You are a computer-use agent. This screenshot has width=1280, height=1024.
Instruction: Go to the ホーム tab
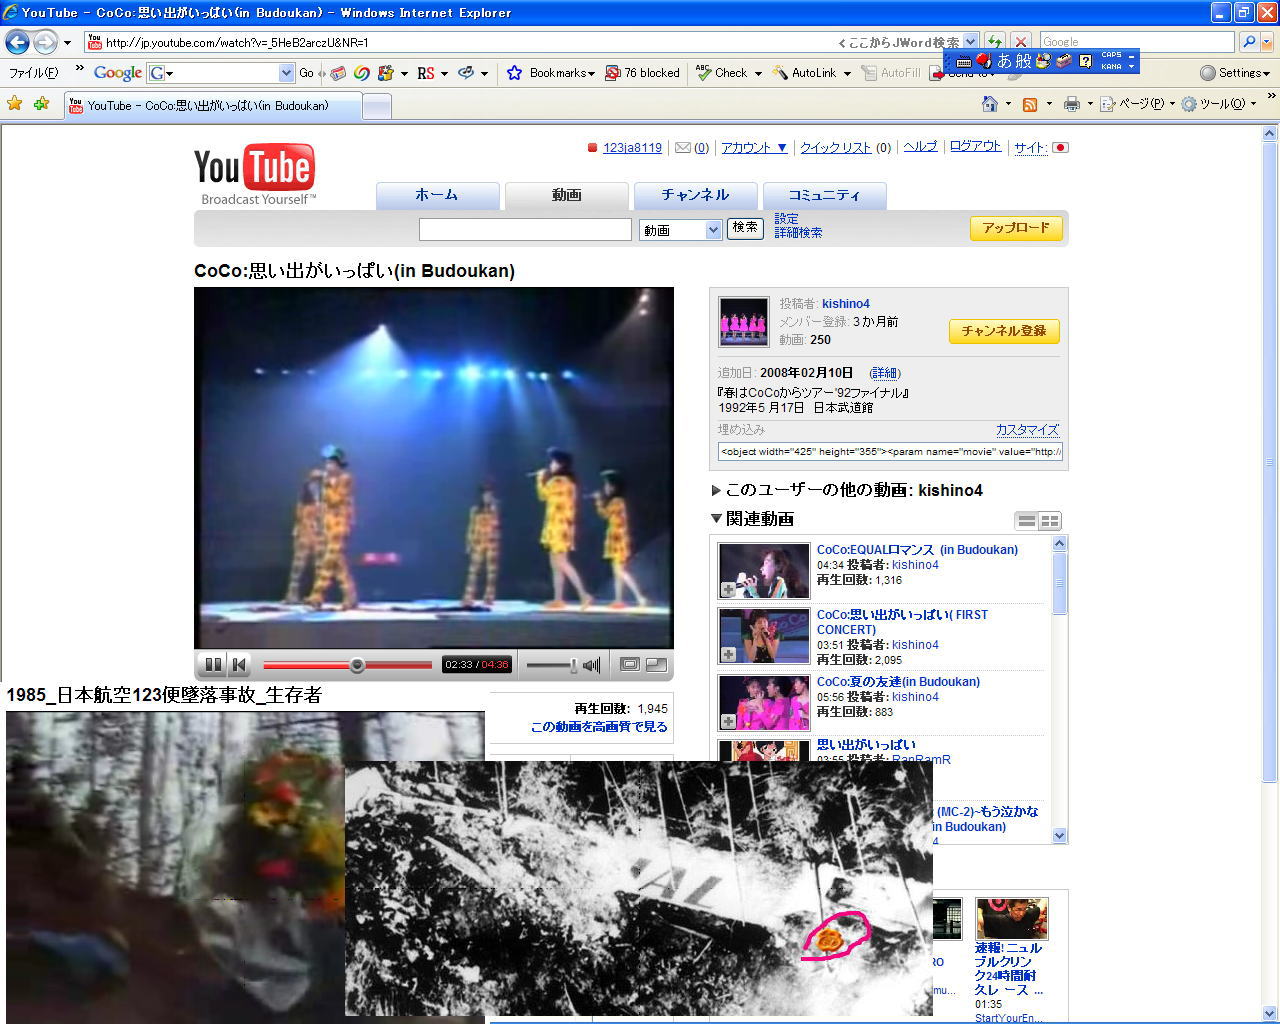(437, 195)
